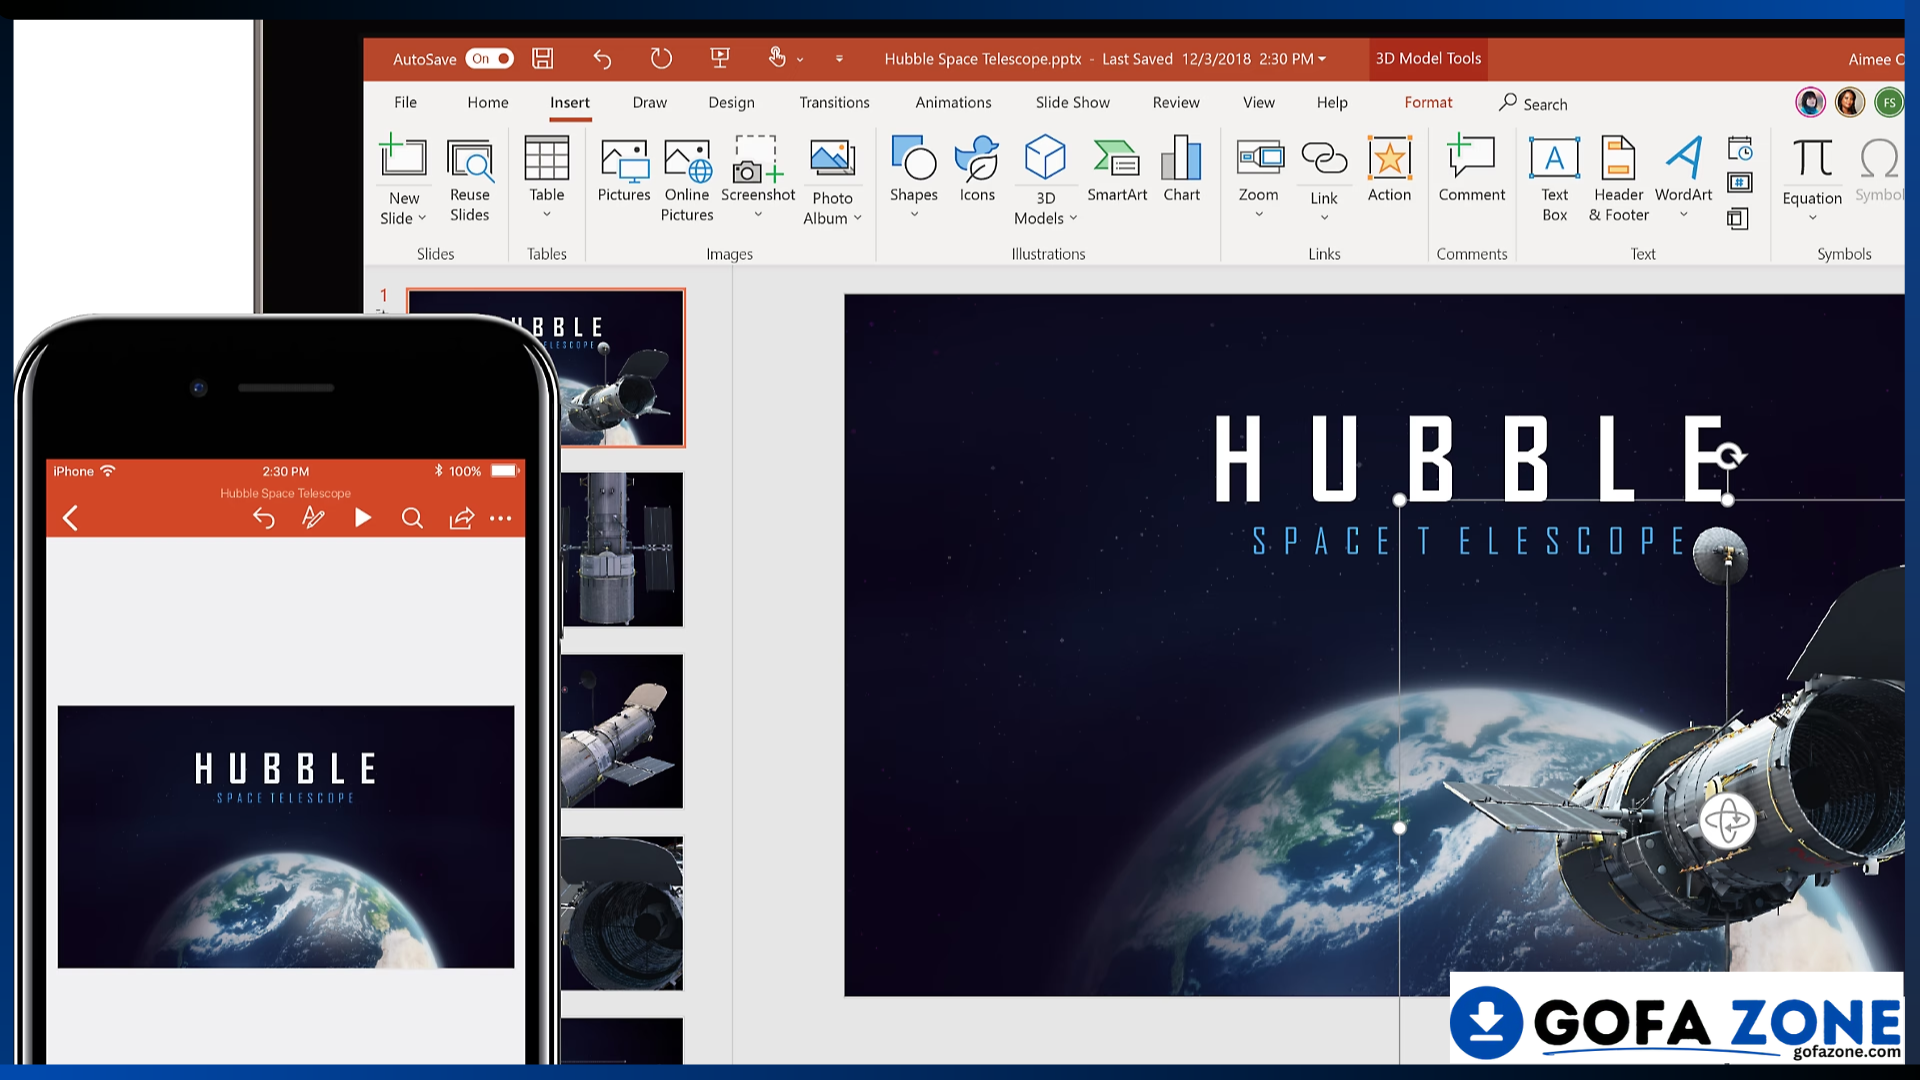Click the New Slide icon

coord(403,157)
